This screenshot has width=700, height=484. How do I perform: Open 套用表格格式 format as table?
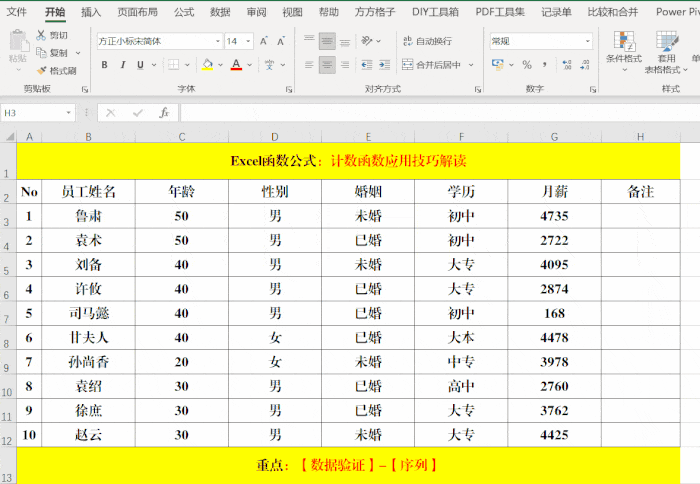click(x=667, y=52)
